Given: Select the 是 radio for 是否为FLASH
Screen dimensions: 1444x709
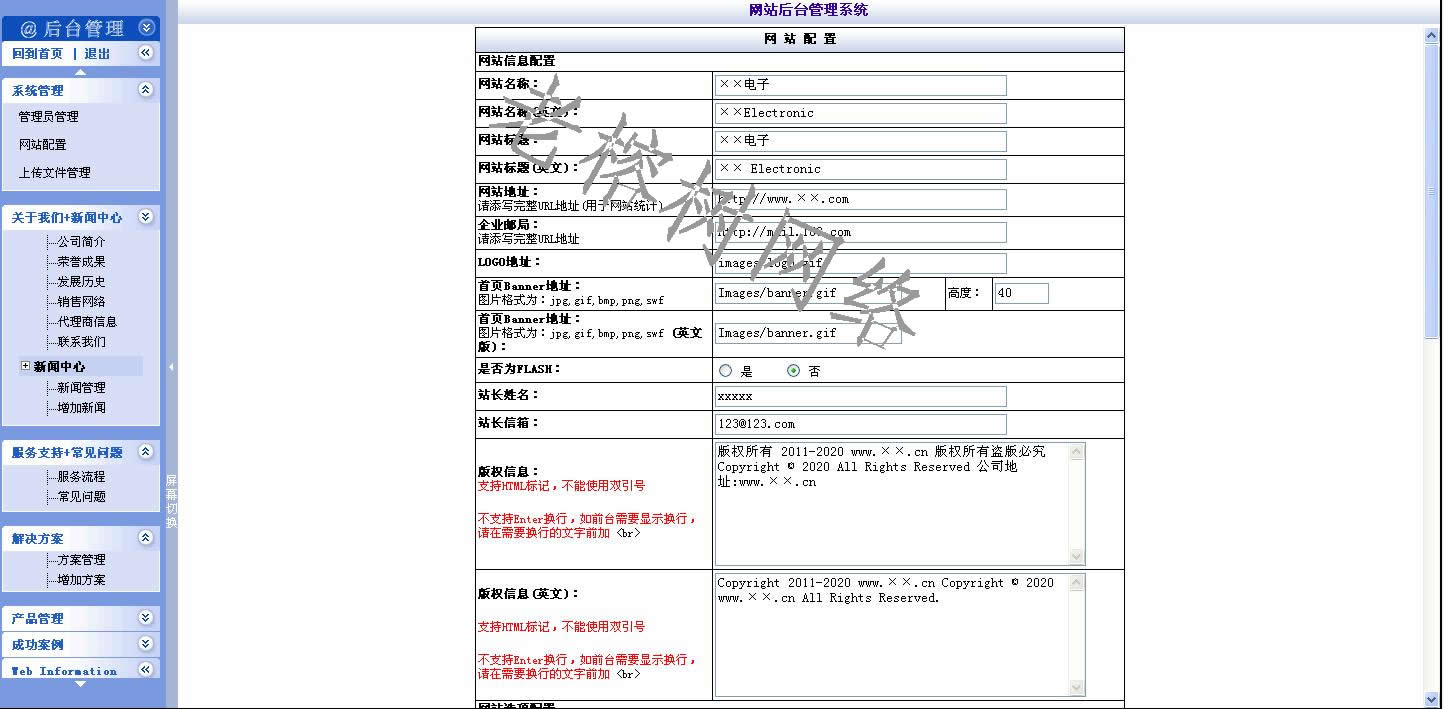Looking at the screenshot, I should (726, 371).
